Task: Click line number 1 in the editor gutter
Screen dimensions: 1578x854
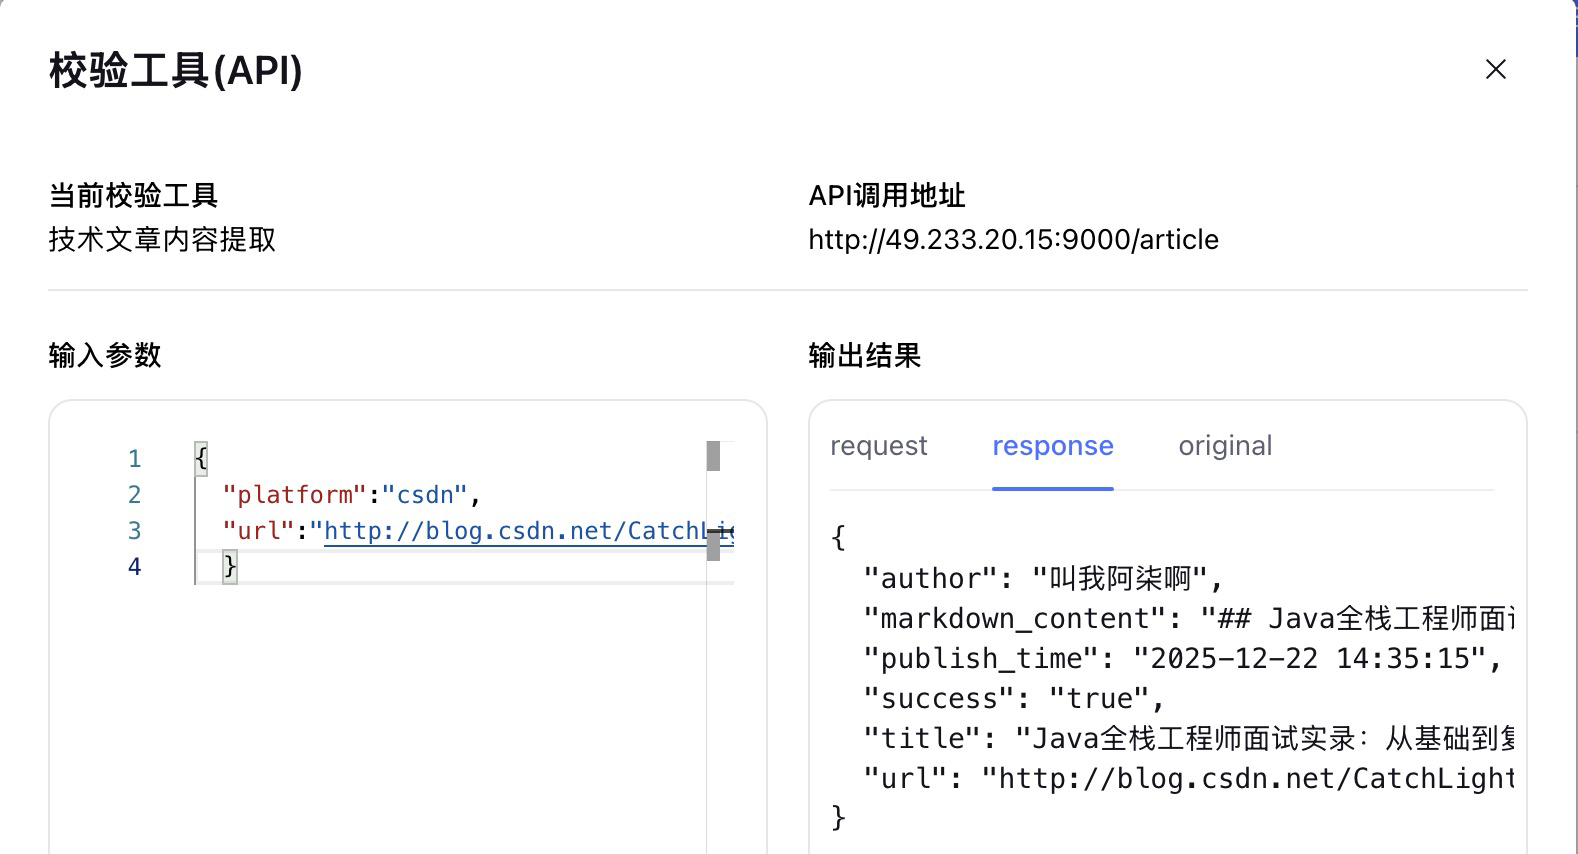Action: (x=134, y=459)
